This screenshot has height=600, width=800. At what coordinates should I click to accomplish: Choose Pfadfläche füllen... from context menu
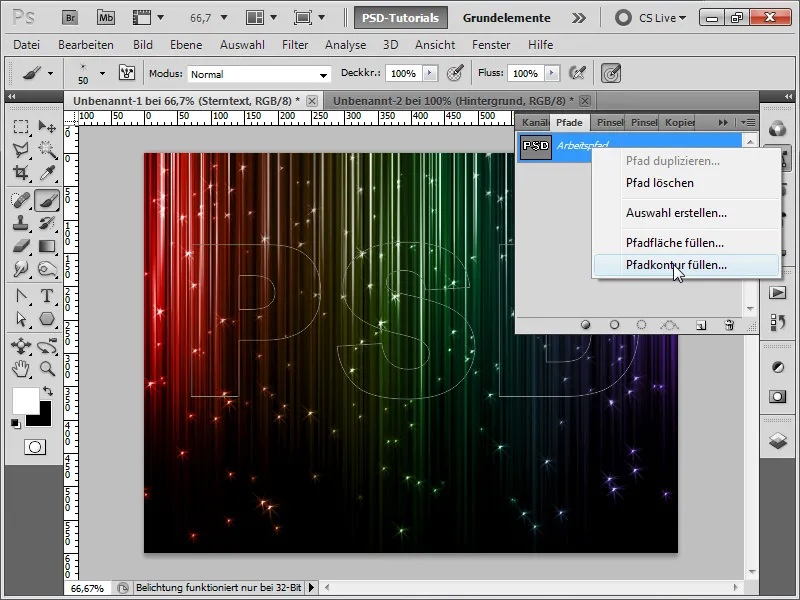click(x=686, y=243)
